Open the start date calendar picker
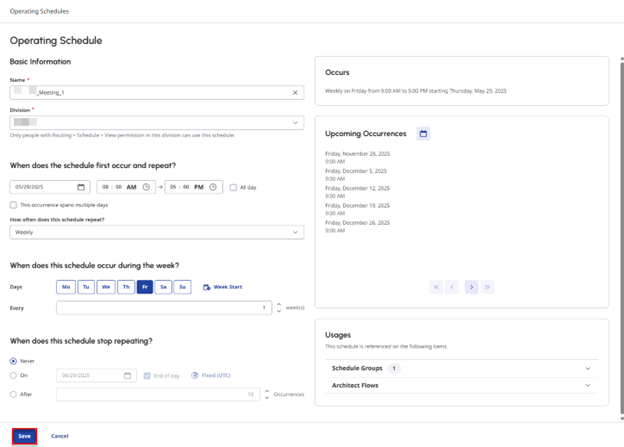624x447 pixels. coord(81,187)
